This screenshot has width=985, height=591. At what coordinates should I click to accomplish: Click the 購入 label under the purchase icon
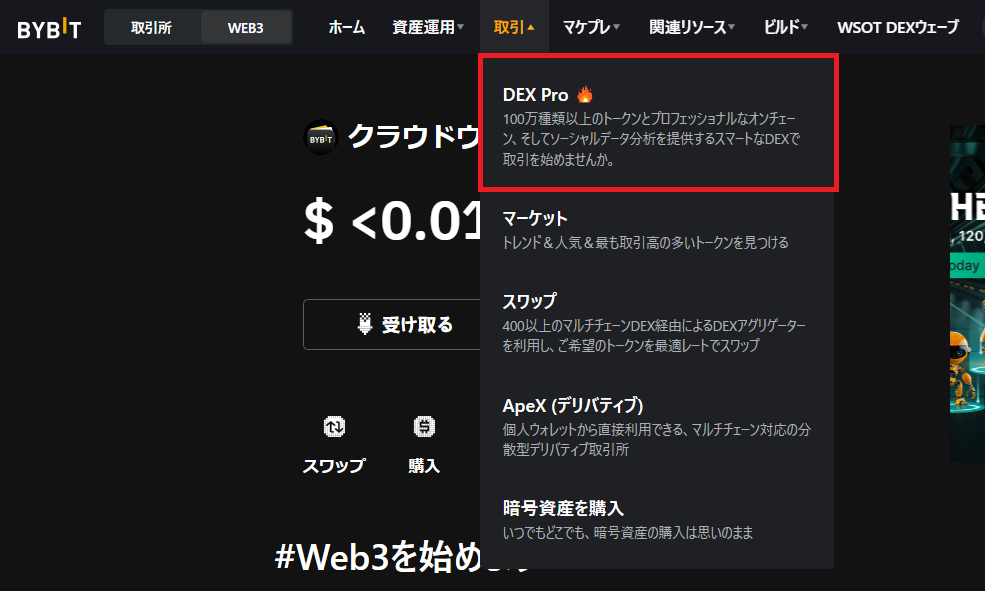coord(424,466)
